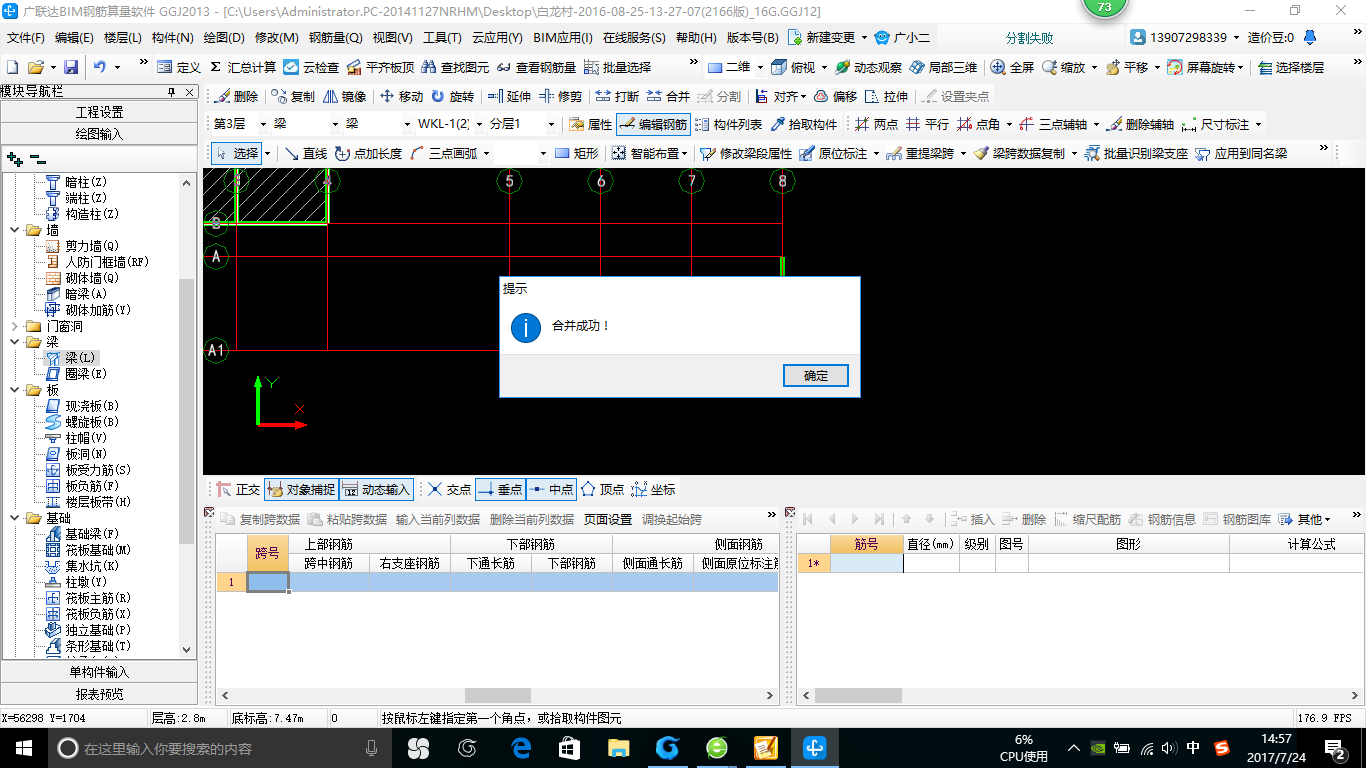This screenshot has width=1366, height=768.
Task: Open the Windows Start menu
Action: [x=23, y=748]
